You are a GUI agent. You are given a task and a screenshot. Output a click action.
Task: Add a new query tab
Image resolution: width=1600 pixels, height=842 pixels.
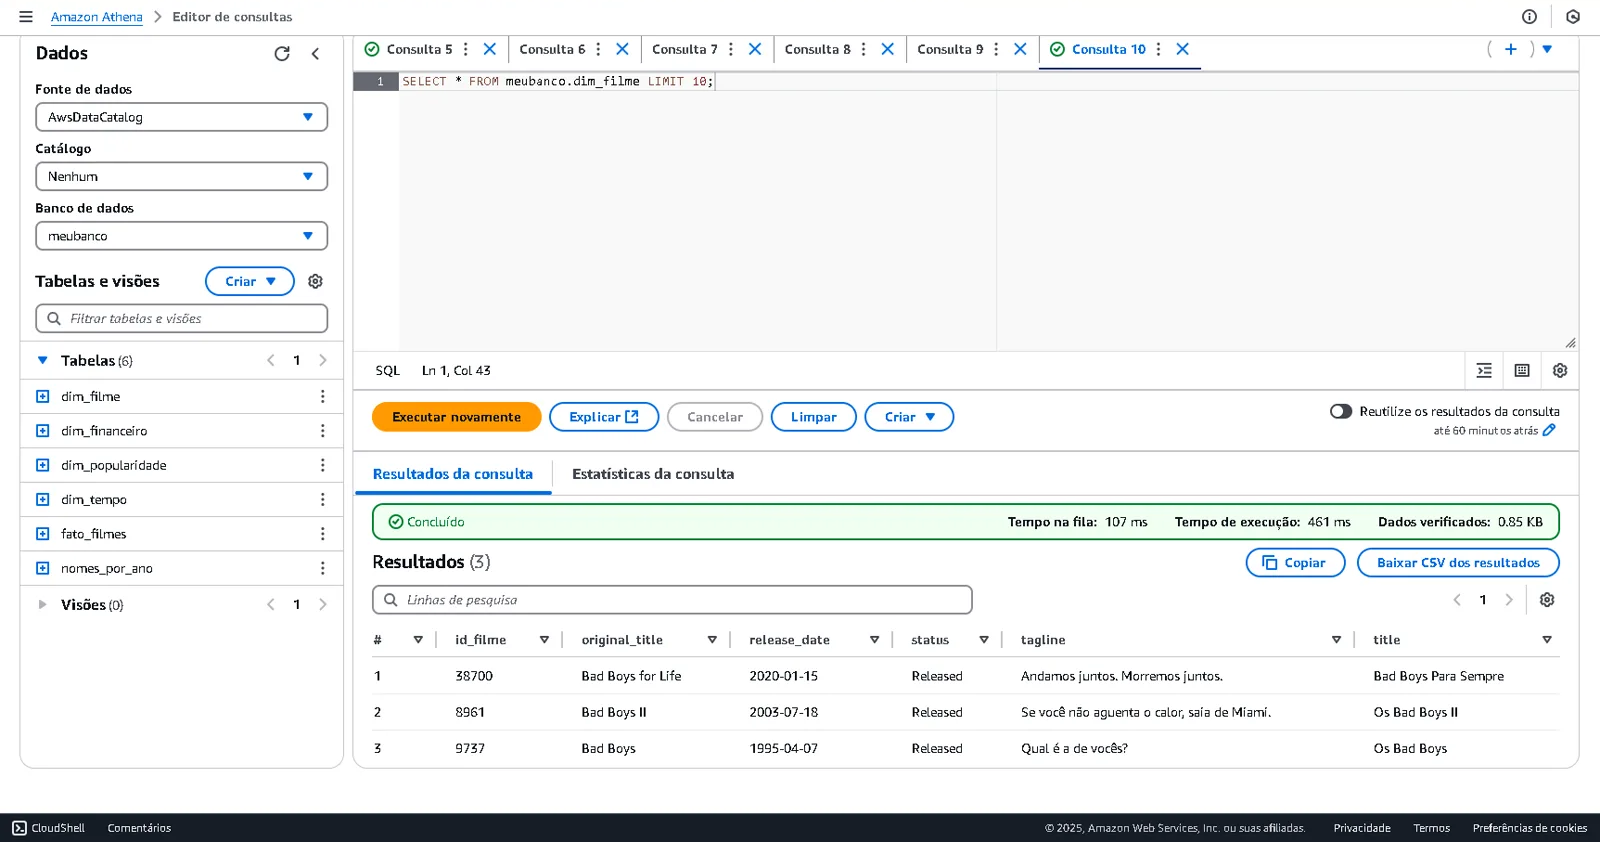click(1511, 49)
